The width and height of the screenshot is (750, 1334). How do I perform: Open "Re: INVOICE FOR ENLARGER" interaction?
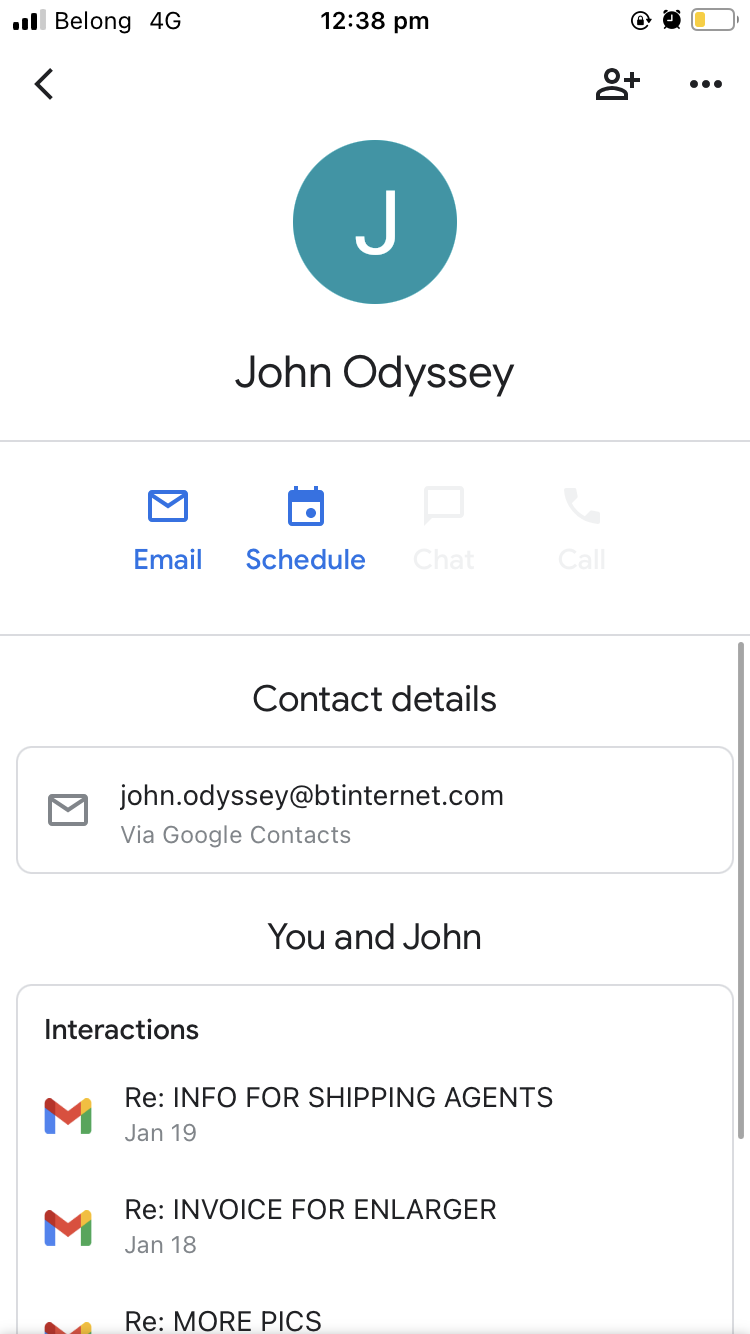310,1209
